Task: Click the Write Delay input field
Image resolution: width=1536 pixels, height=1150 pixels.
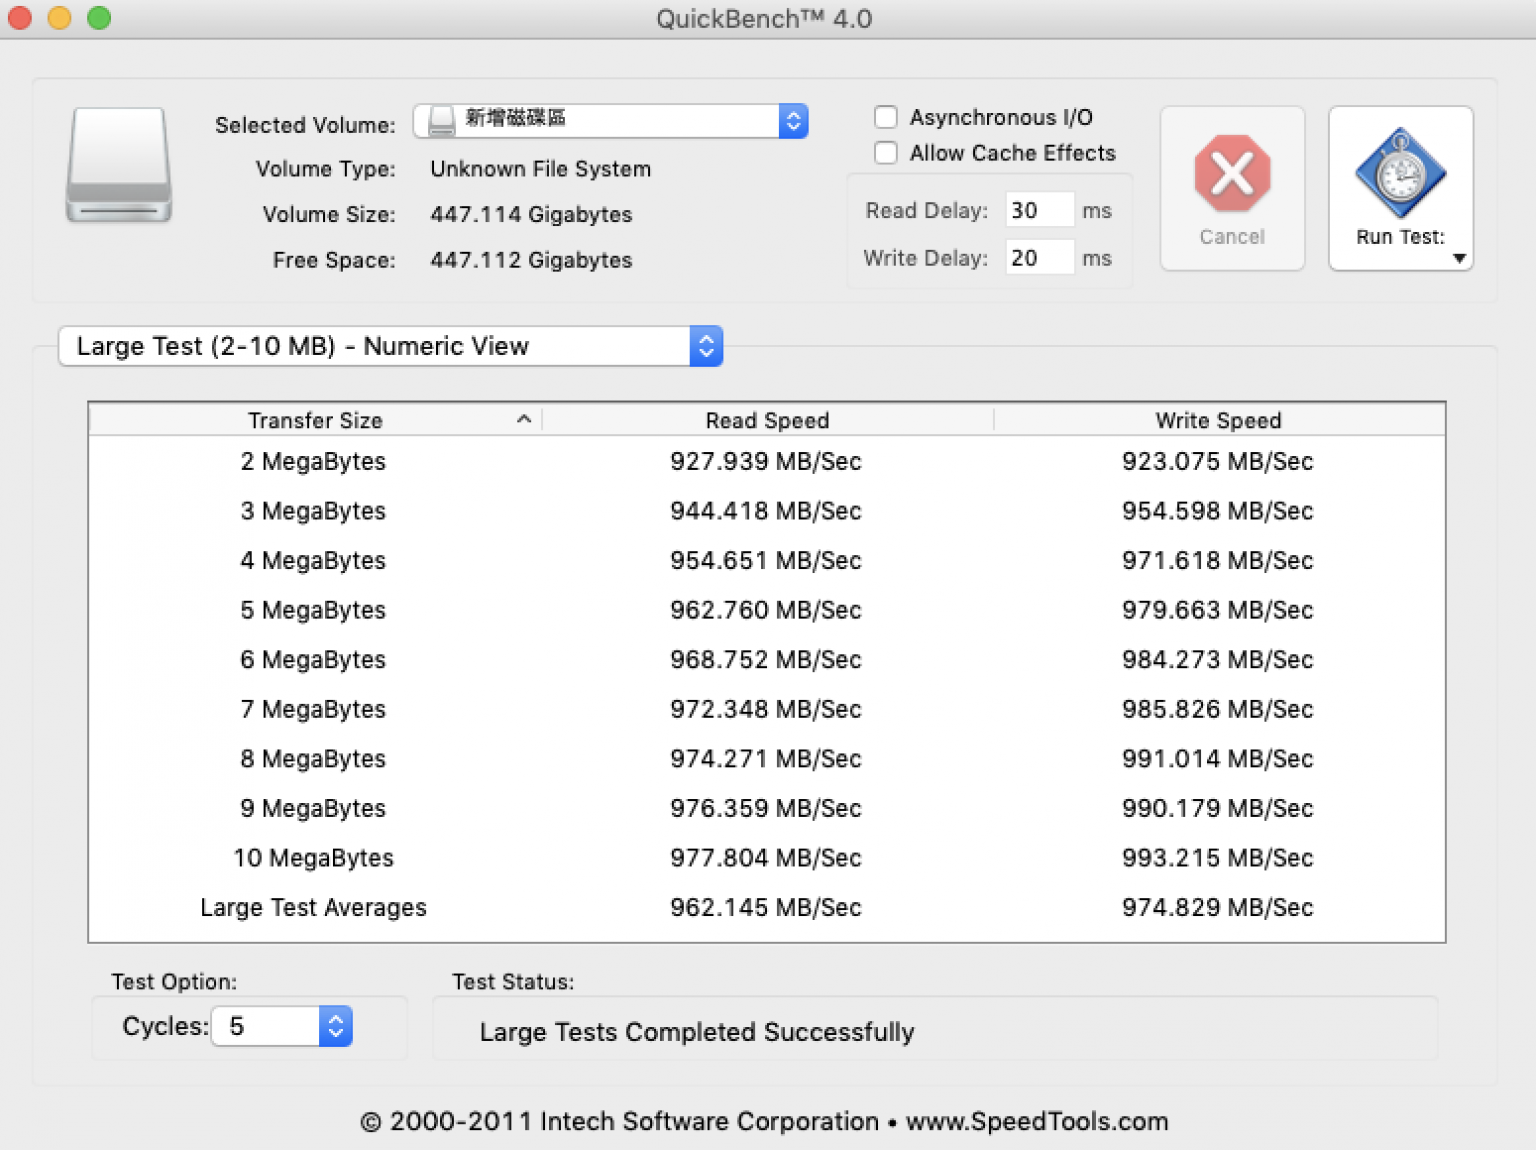Action: (1039, 258)
